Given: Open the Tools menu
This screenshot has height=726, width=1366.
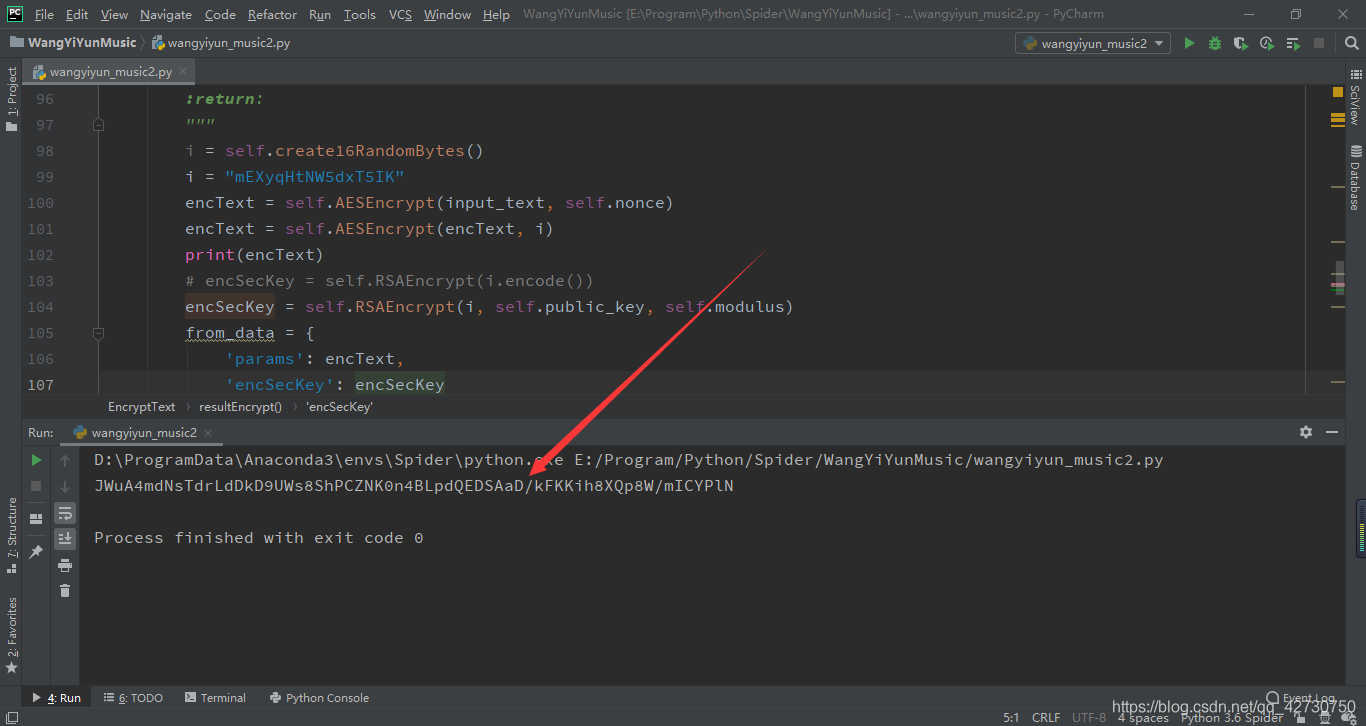Looking at the screenshot, I should pyautogui.click(x=359, y=14).
